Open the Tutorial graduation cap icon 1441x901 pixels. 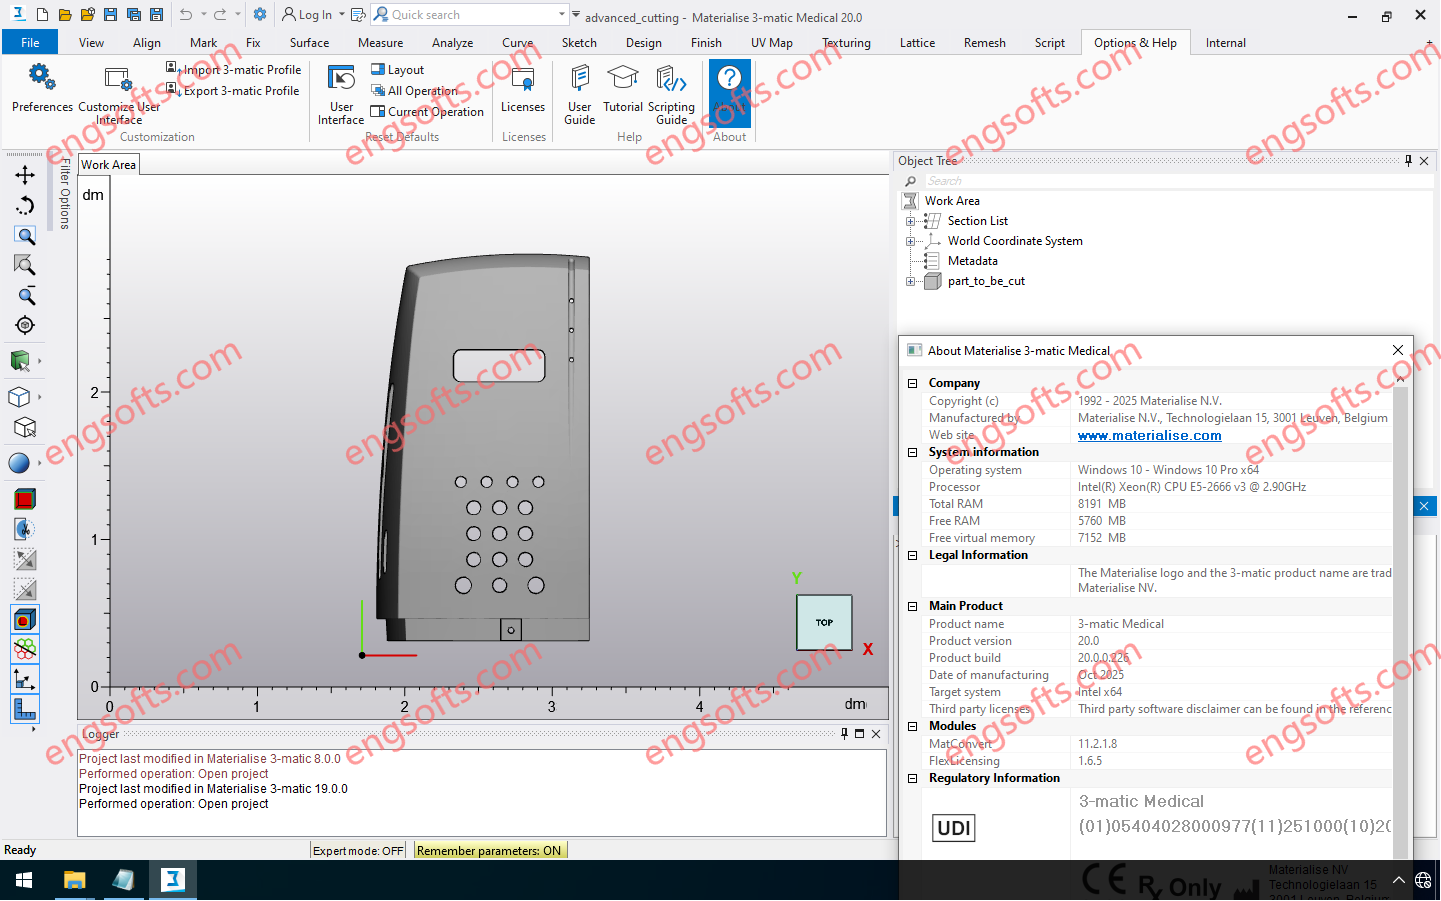pyautogui.click(x=622, y=80)
